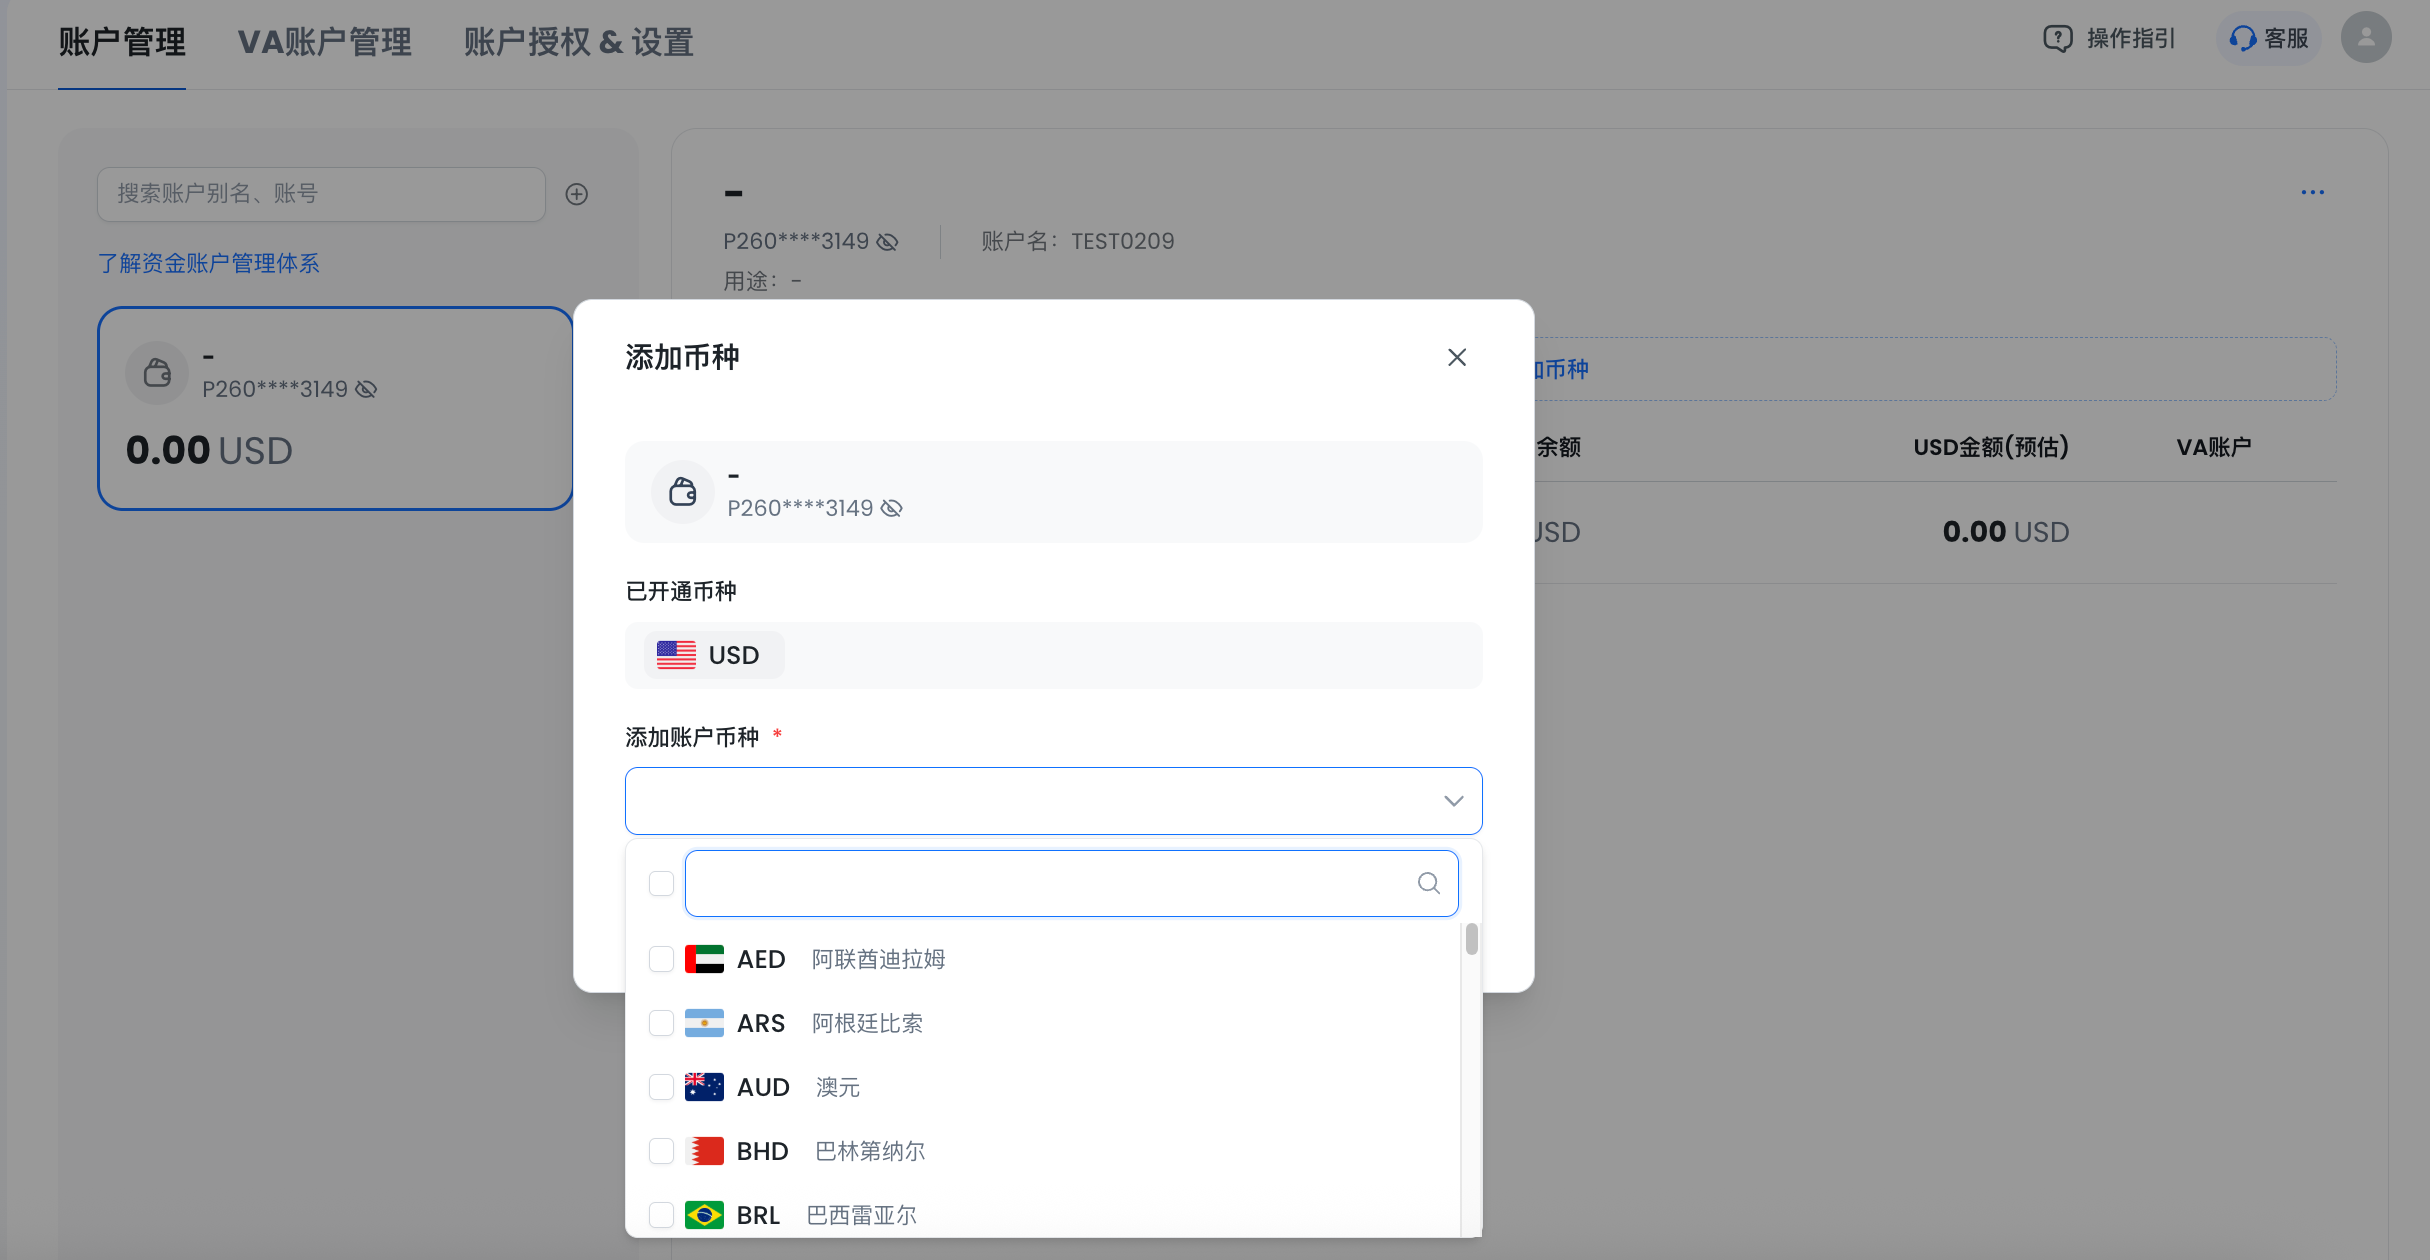The height and width of the screenshot is (1260, 2430).
Task: Open the 操作指引 help guide
Action: click(x=2108, y=38)
